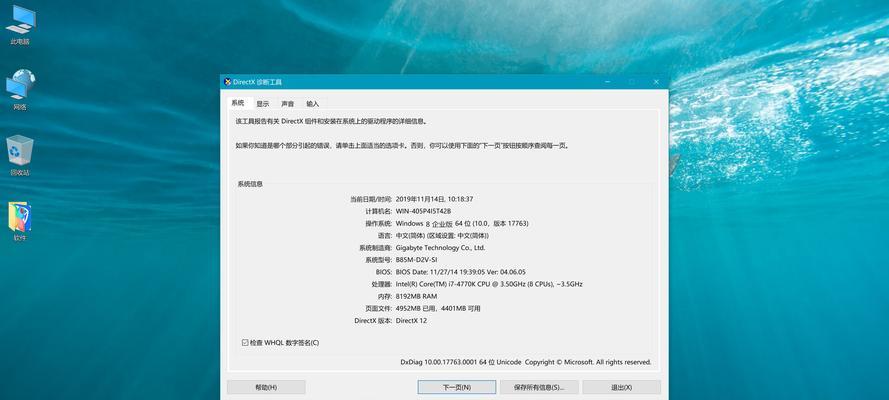Click the DirectX 诊断工具 window title
Screen dimensions: 889x400
(x=257, y=82)
